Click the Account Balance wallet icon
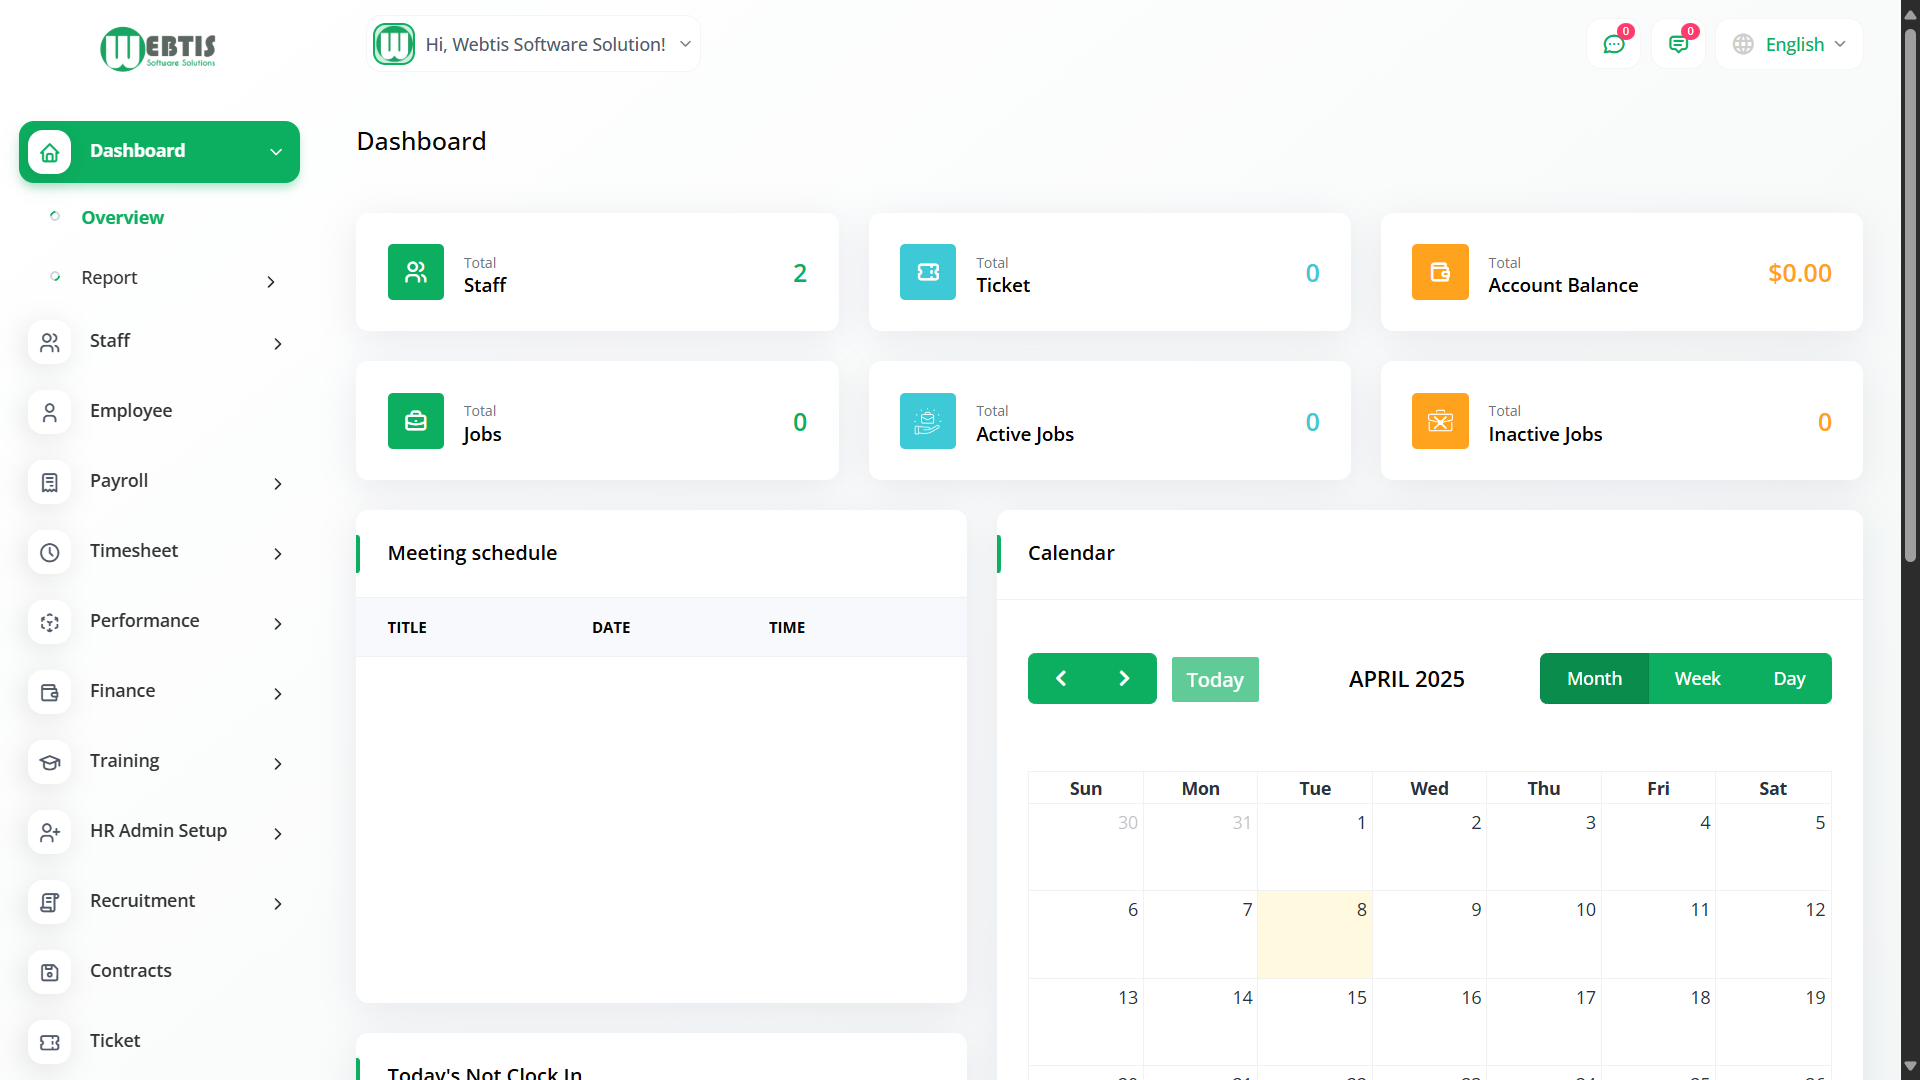1920x1080 pixels. 1440,272
